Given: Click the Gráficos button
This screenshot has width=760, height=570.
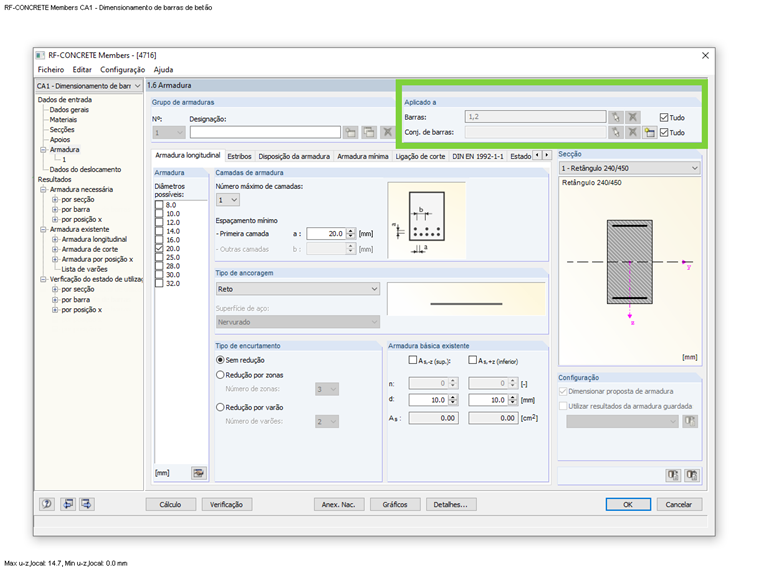Looking at the screenshot, I should pyautogui.click(x=395, y=505).
